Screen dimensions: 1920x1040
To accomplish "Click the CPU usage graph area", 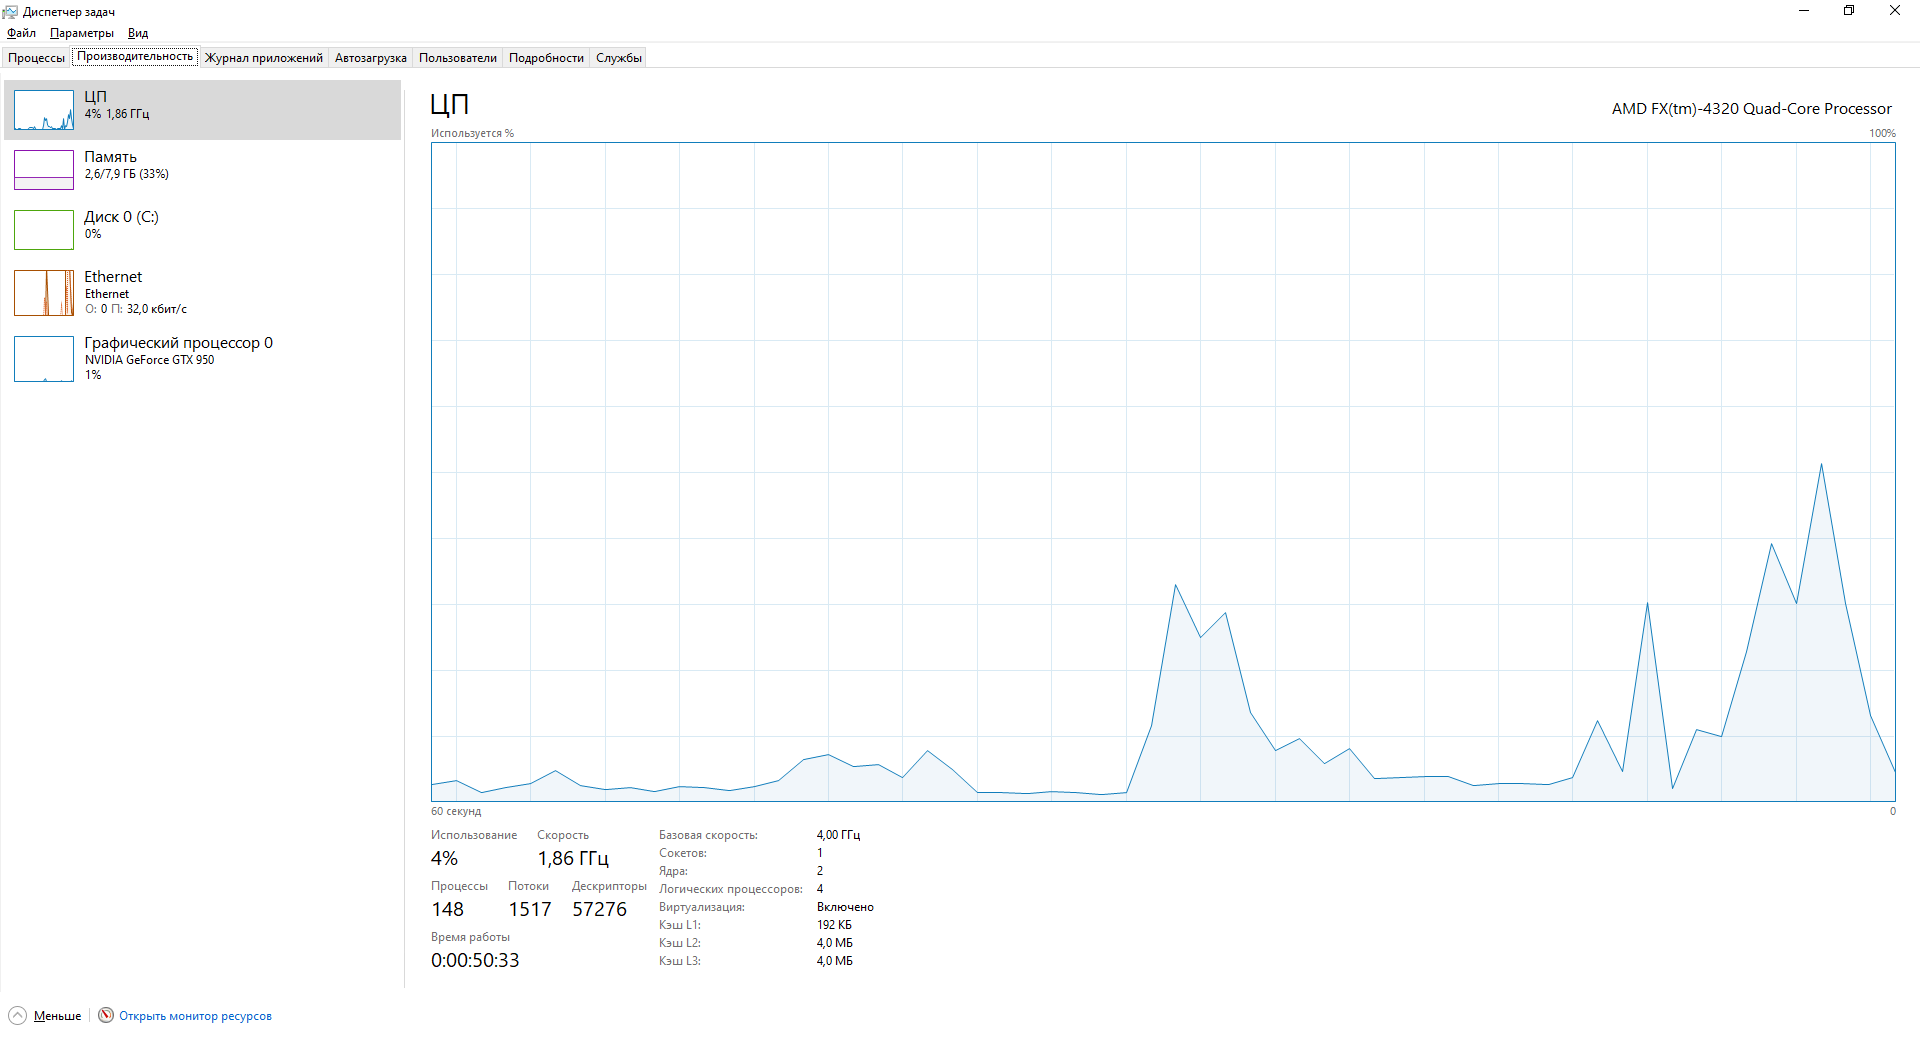I will click(x=1163, y=471).
